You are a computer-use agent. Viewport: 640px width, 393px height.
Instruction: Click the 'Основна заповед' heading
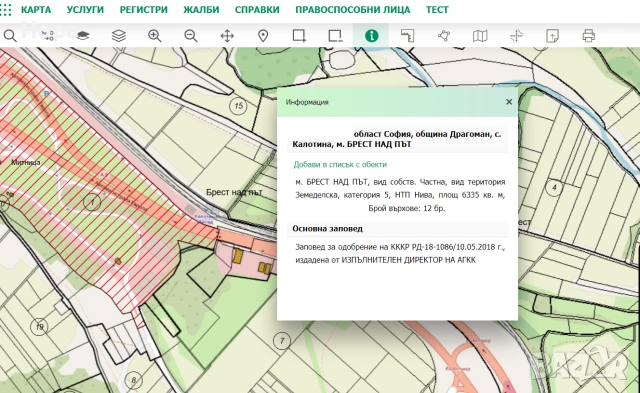327,229
